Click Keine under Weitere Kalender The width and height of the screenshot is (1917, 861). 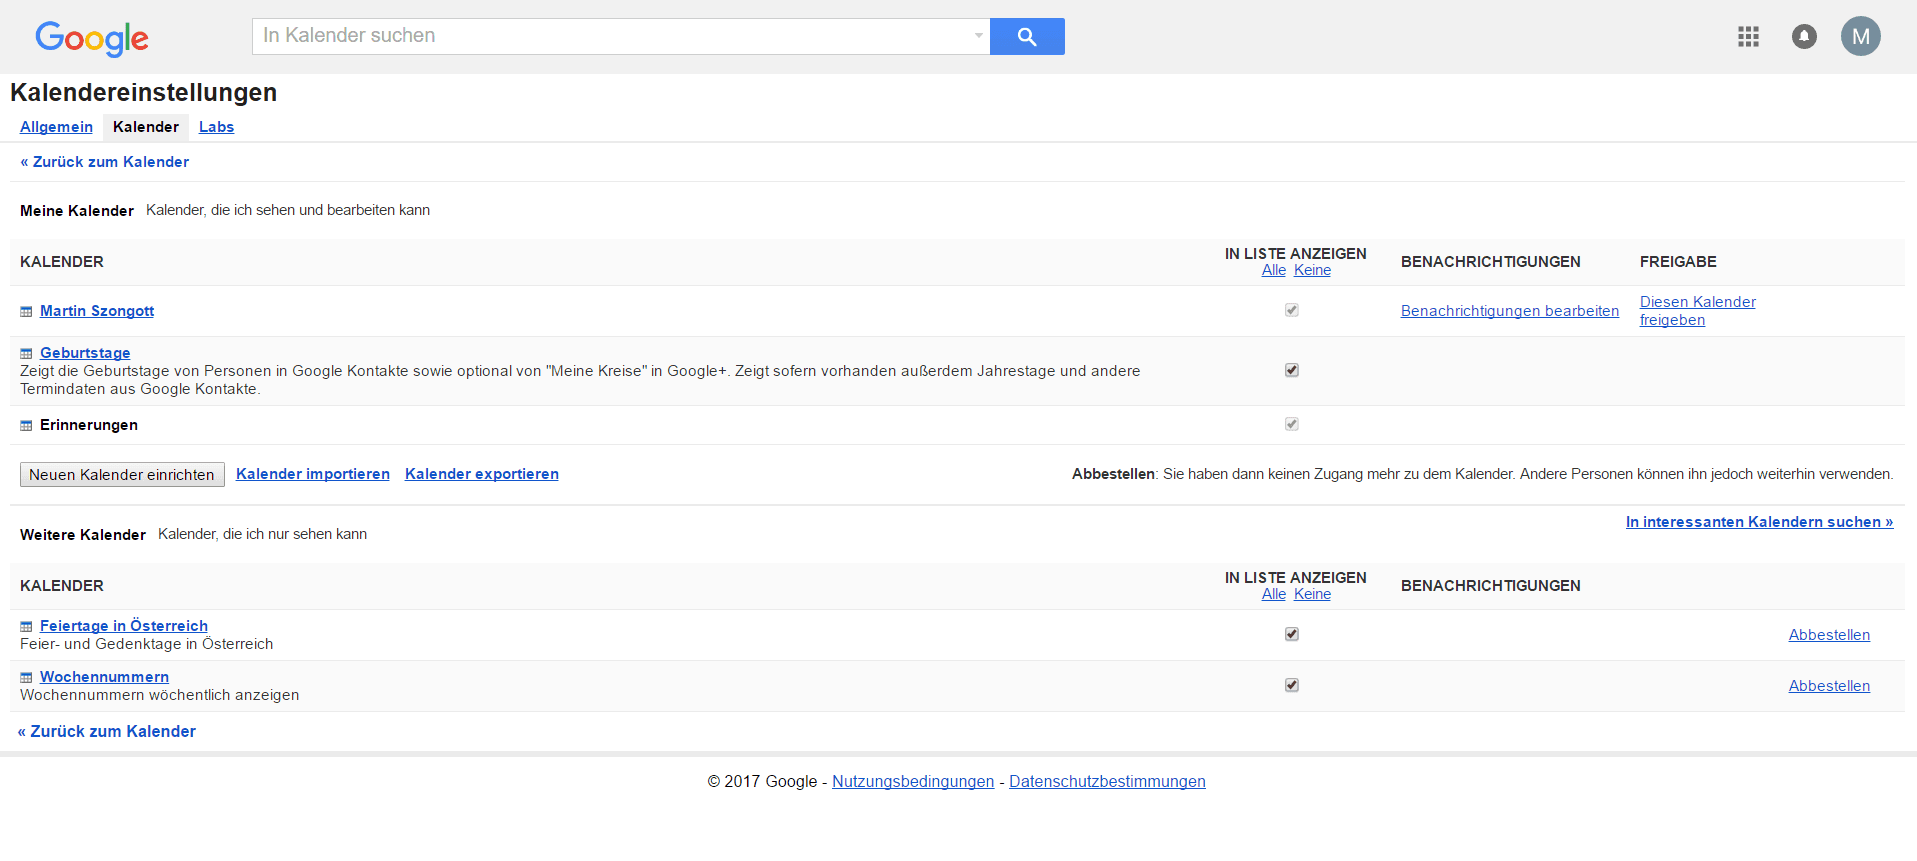pos(1312,594)
